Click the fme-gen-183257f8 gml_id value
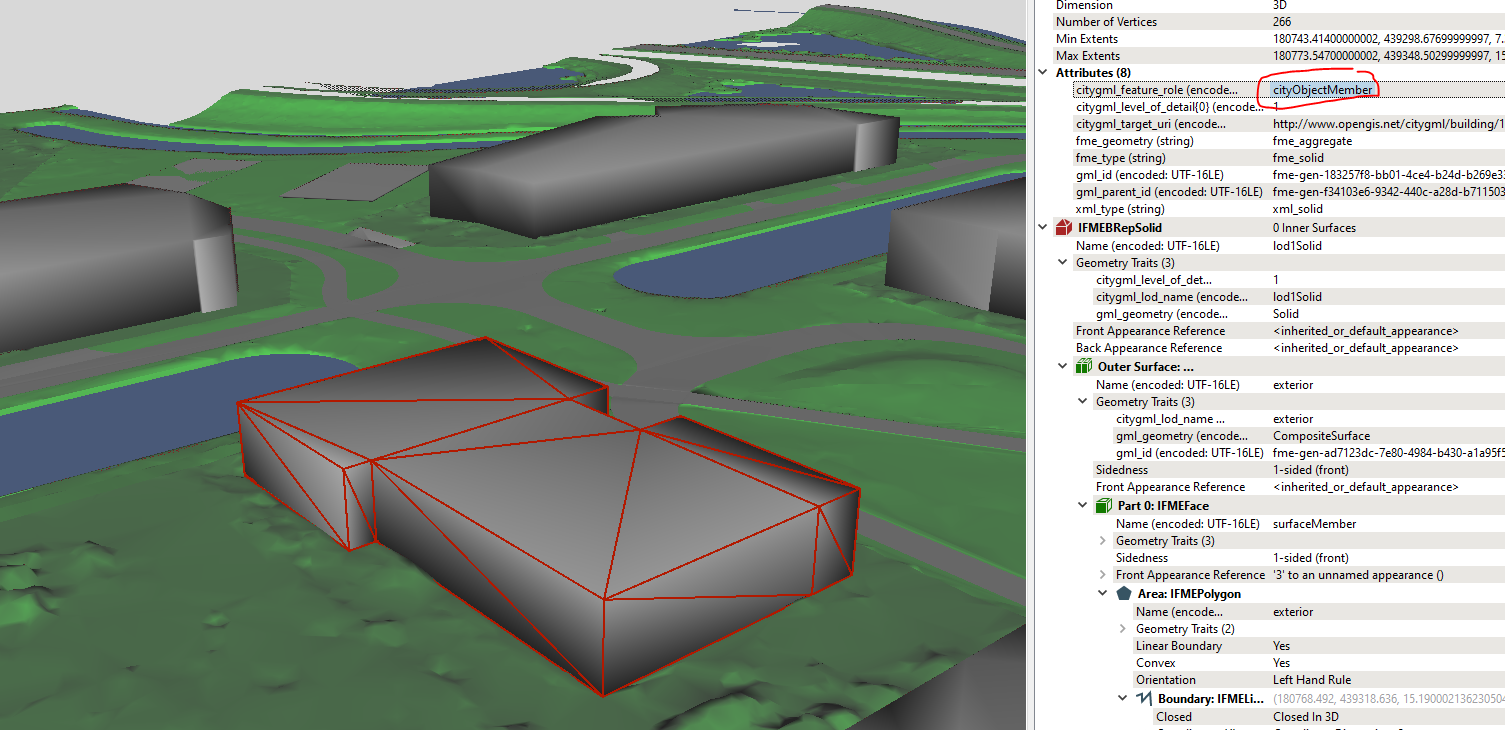The width and height of the screenshot is (1505, 730). tap(1388, 175)
